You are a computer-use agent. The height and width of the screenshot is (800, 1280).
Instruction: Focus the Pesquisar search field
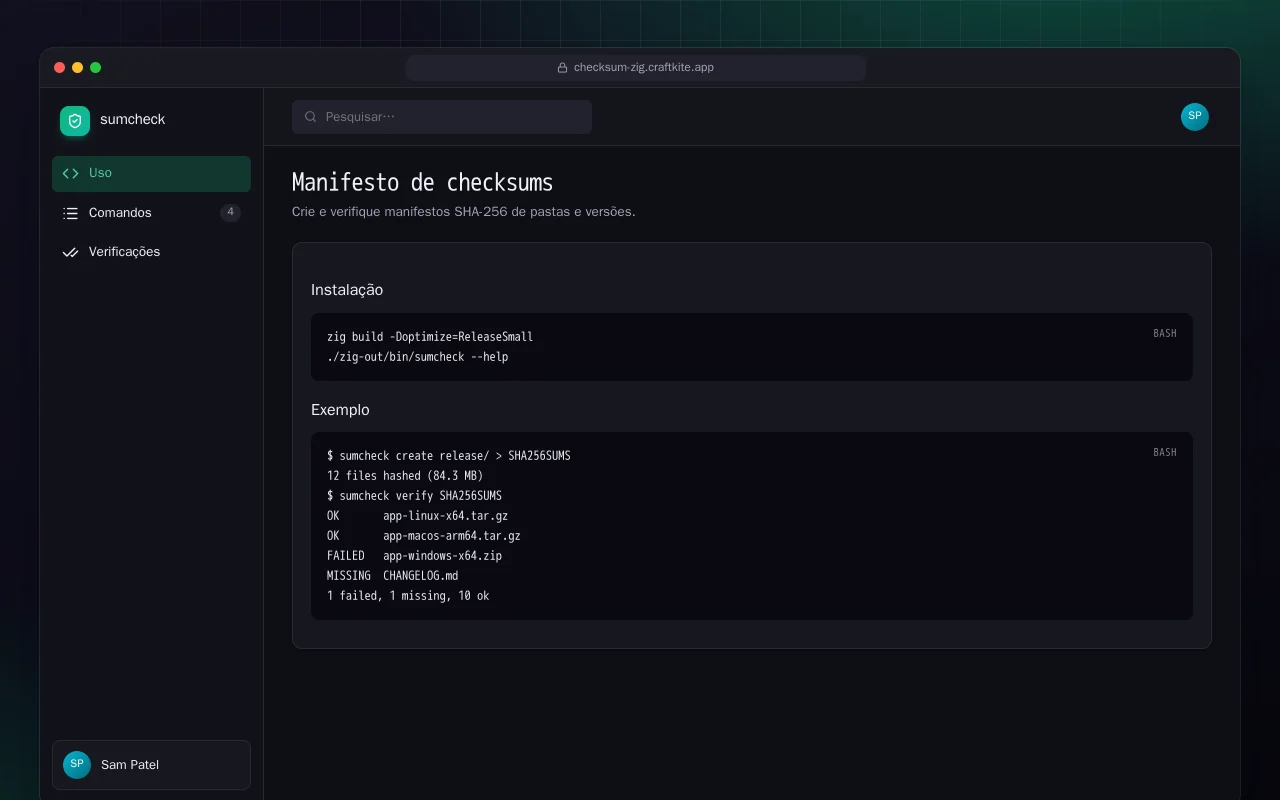pos(442,117)
